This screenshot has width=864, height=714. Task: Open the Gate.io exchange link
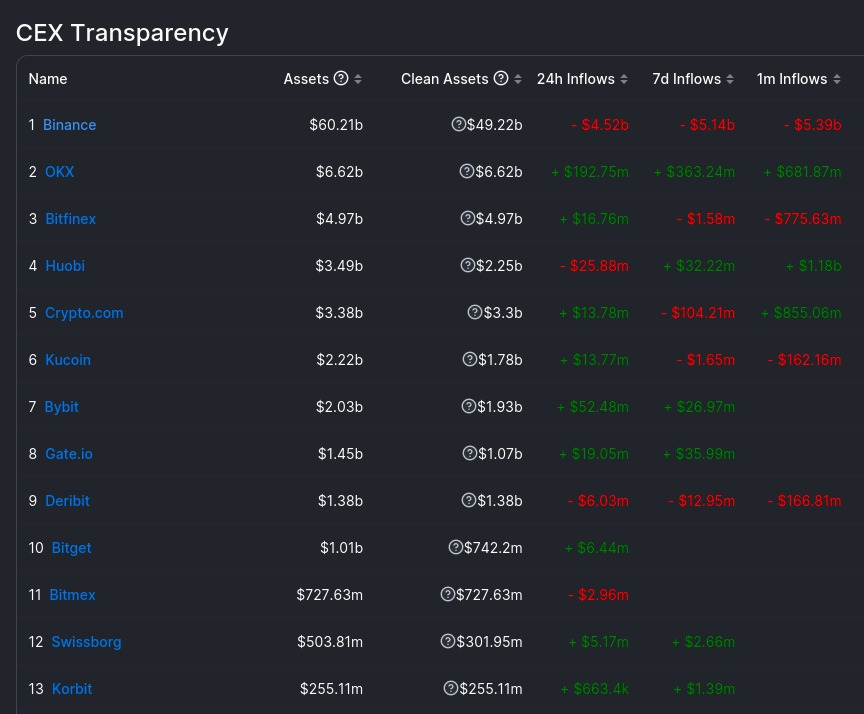[x=69, y=454]
